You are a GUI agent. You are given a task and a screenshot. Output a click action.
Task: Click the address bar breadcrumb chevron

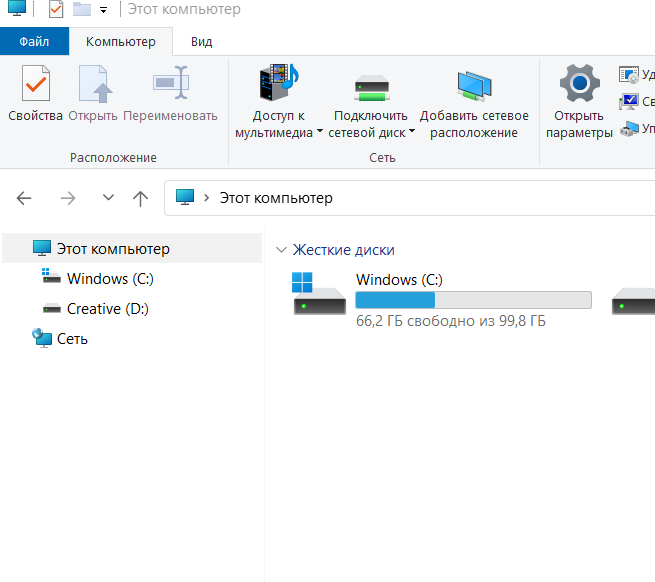click(206, 198)
